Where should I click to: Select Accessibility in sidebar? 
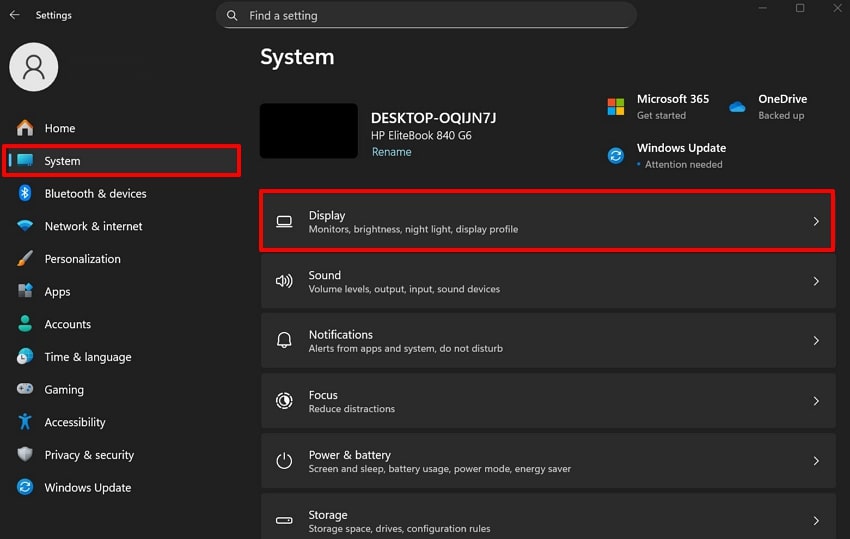point(122,421)
